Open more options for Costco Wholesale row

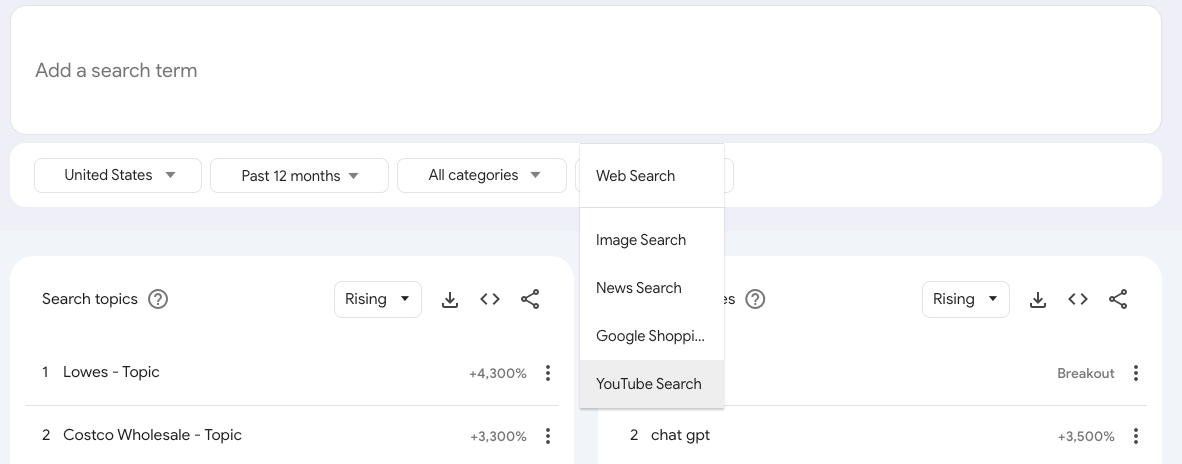[548, 436]
